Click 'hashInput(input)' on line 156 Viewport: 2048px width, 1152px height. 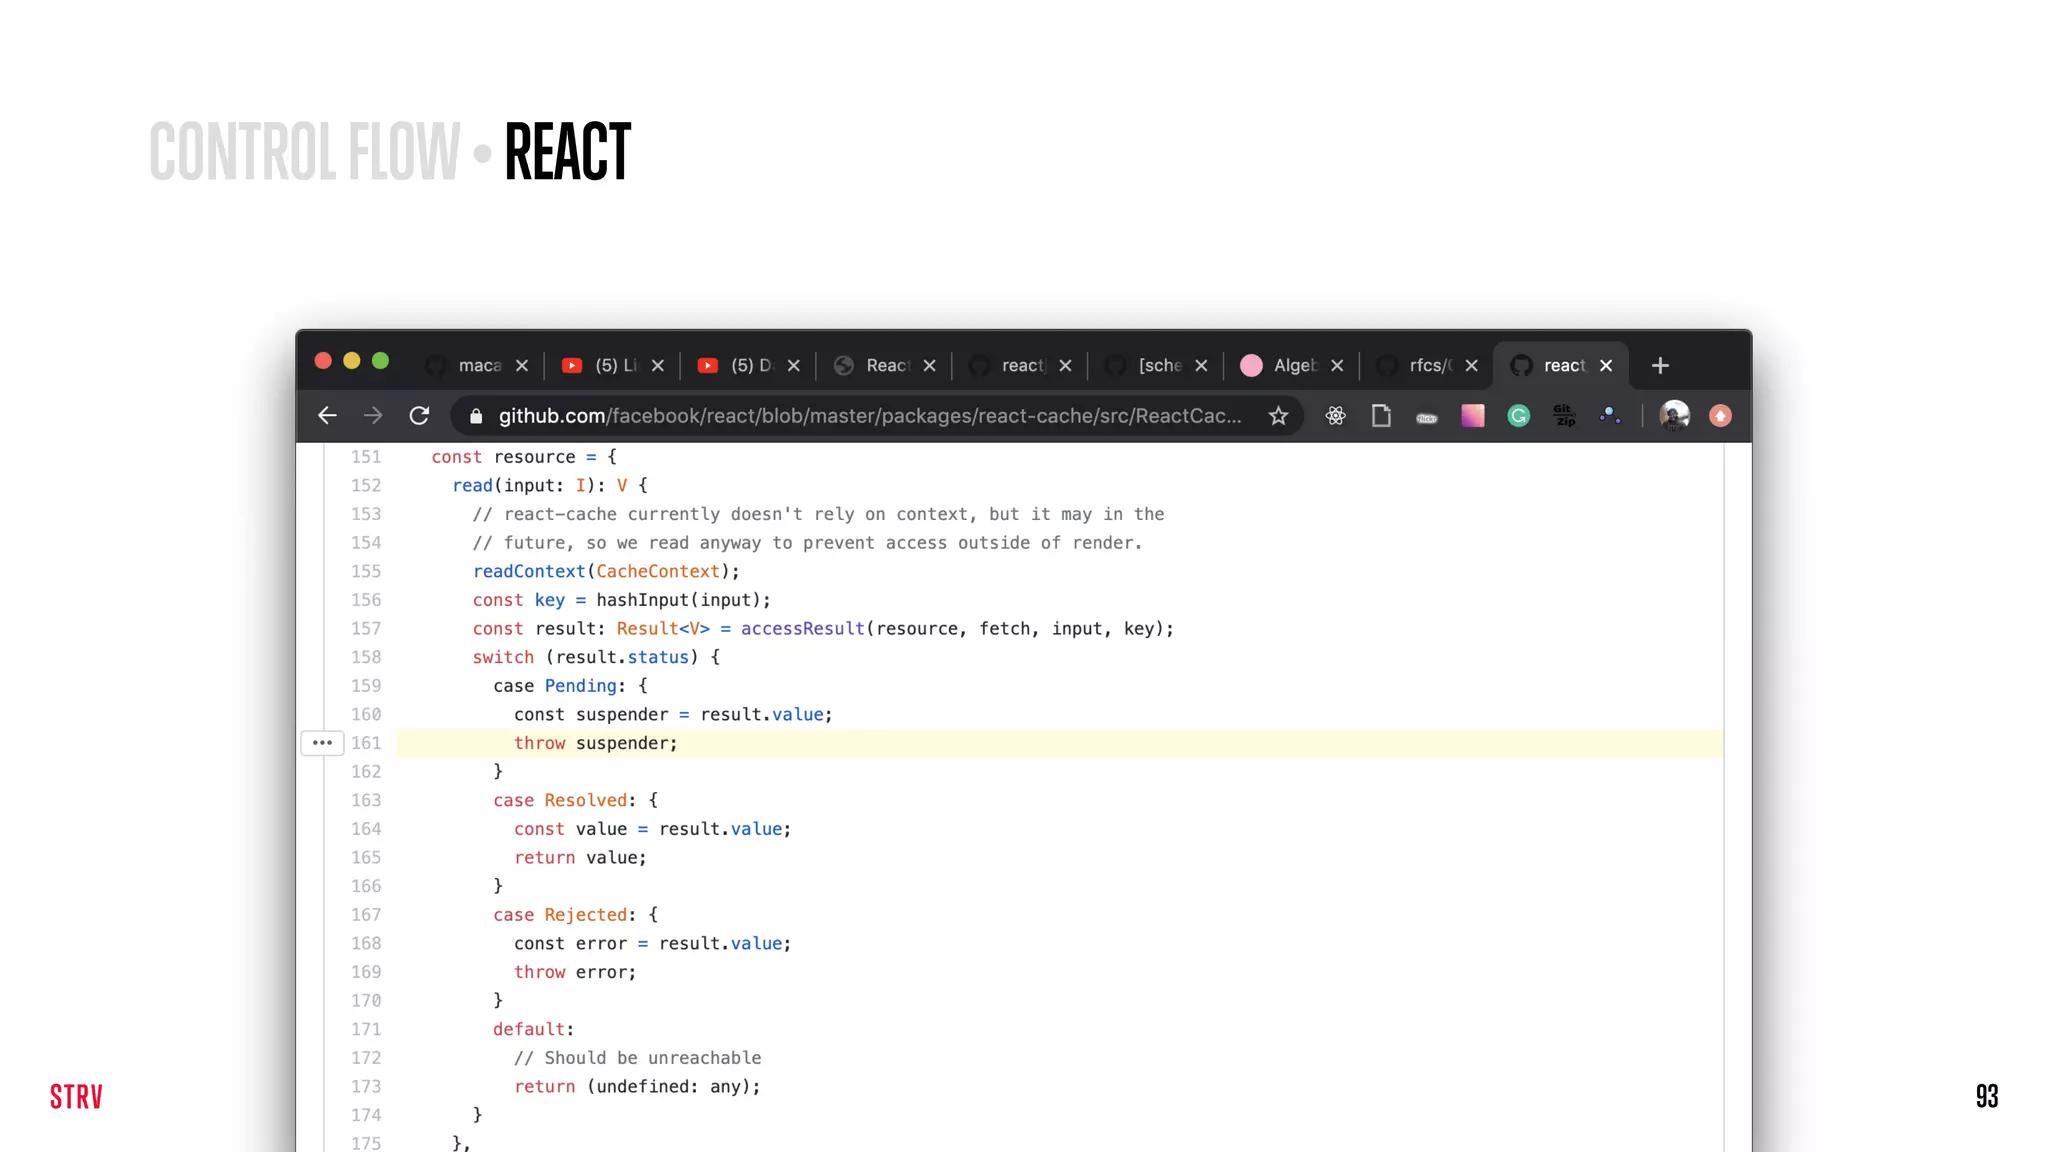pyautogui.click(x=679, y=600)
